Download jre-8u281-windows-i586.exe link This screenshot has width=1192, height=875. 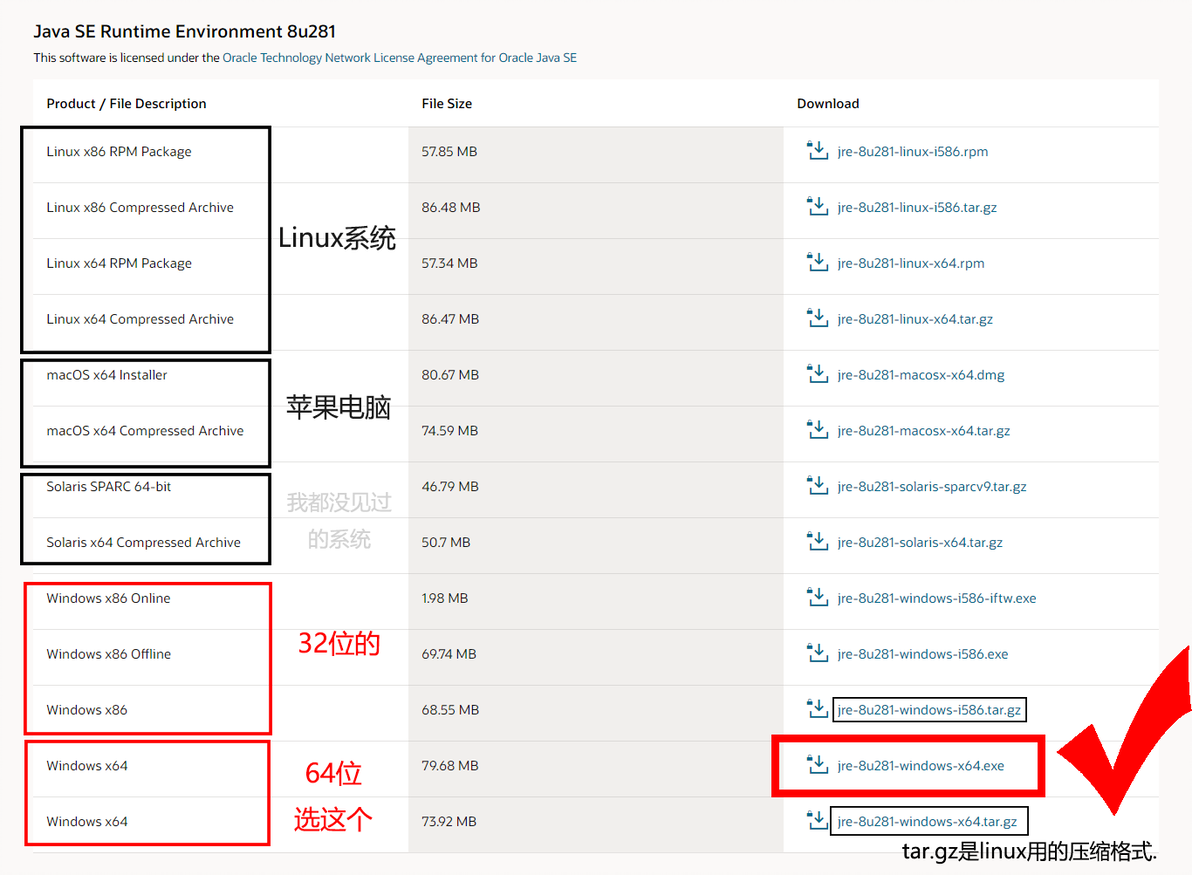coord(922,654)
